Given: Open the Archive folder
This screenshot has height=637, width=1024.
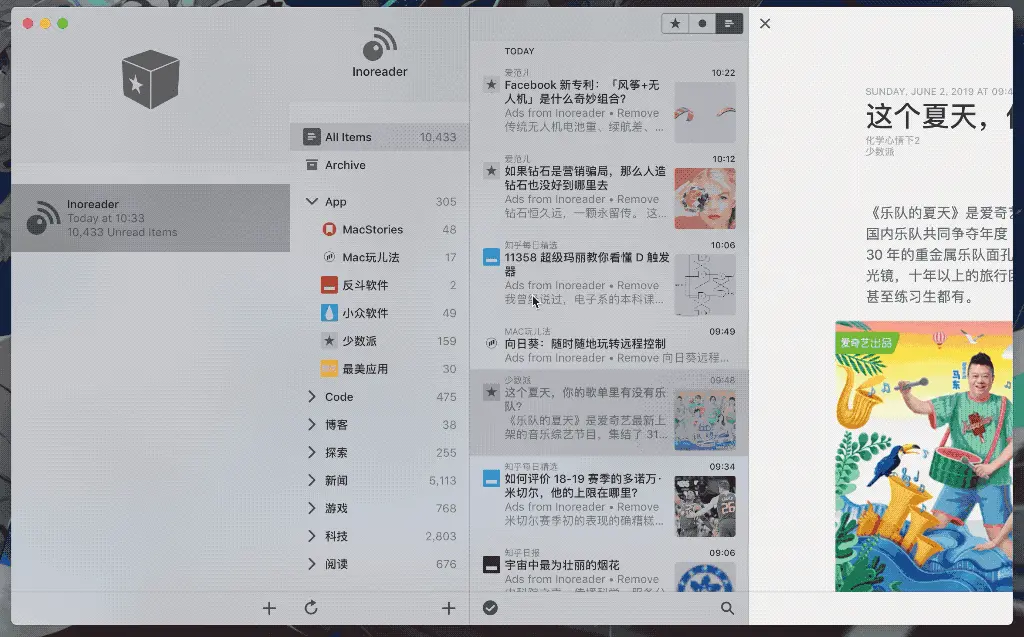Looking at the screenshot, I should point(379,165).
